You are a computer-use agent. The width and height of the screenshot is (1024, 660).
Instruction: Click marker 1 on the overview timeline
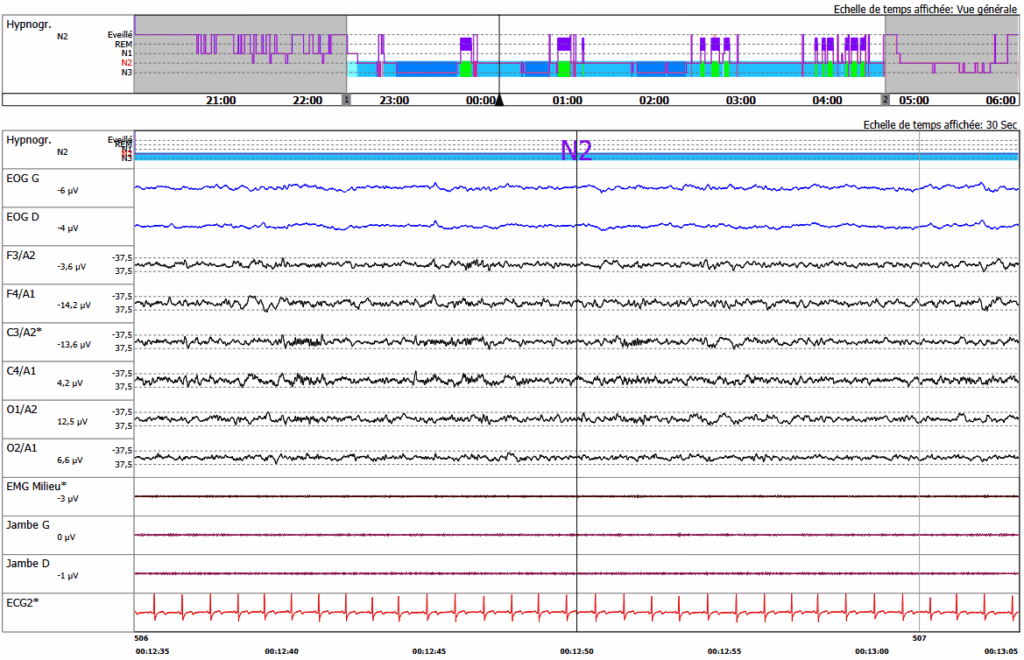[x=347, y=100]
